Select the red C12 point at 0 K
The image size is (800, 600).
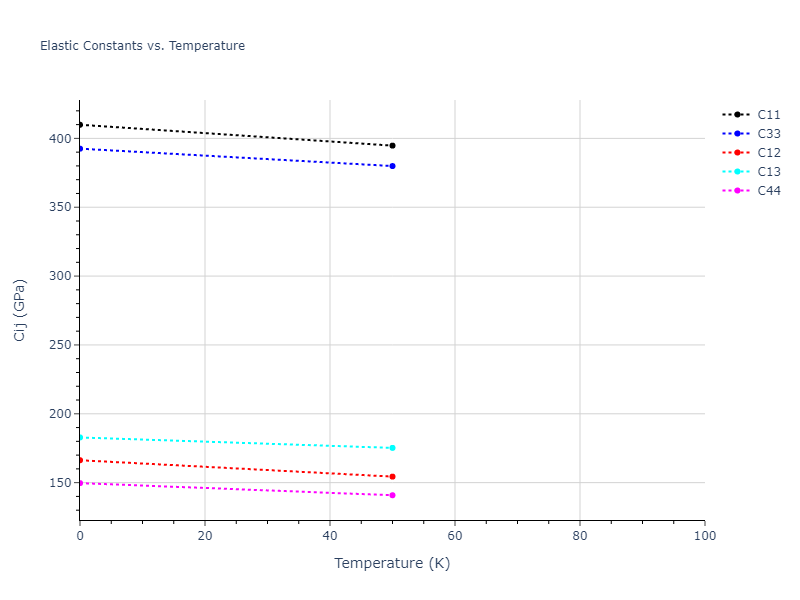[x=80, y=460]
